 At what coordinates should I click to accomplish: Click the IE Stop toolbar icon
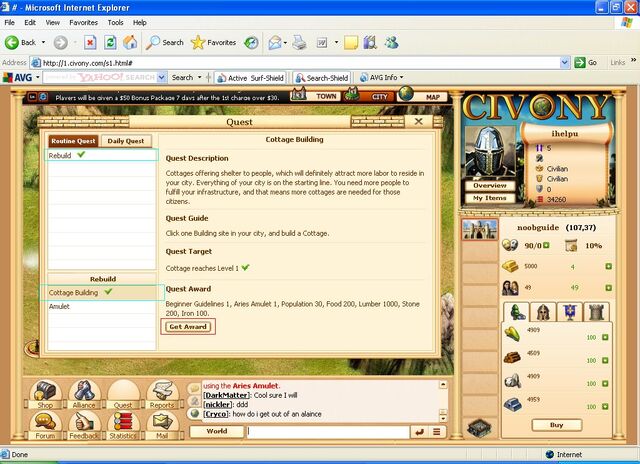point(90,42)
